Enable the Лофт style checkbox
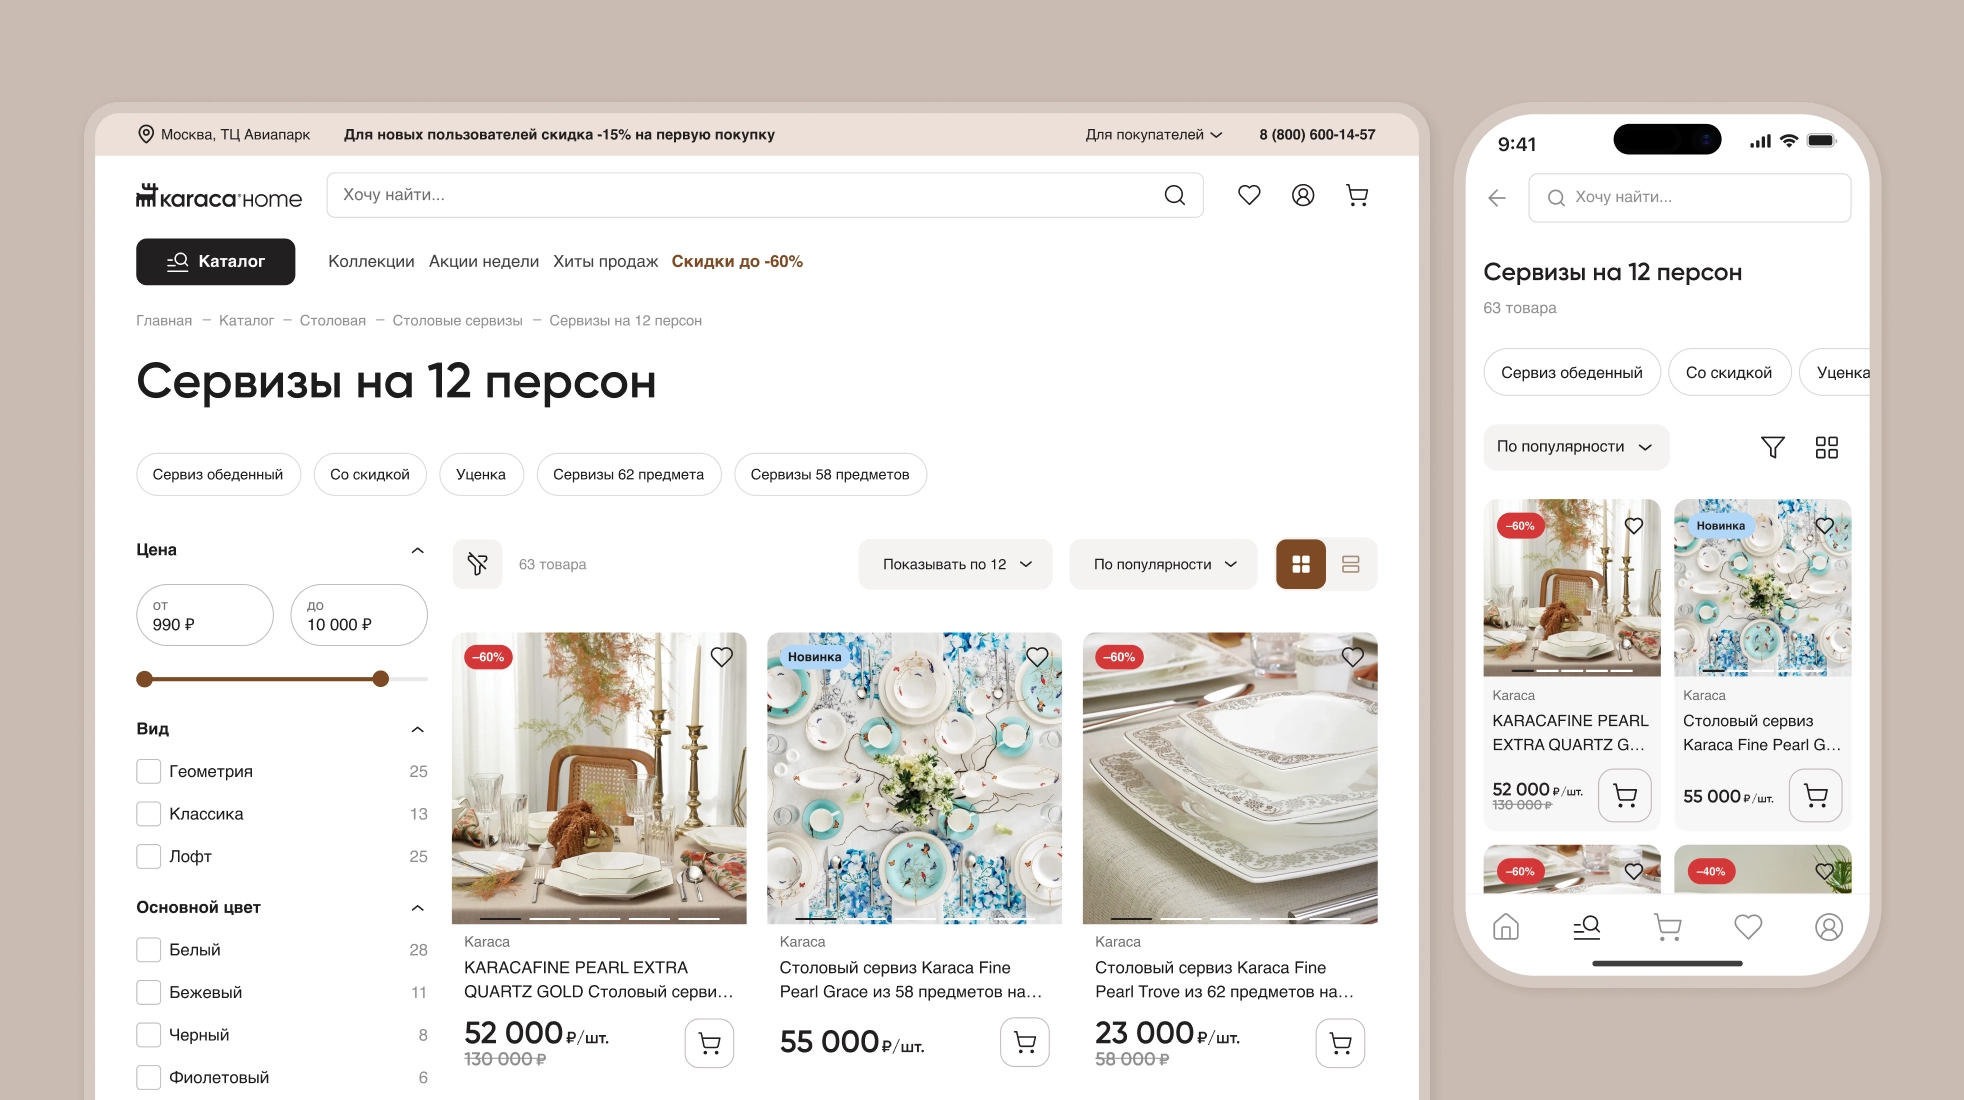Image resolution: width=1964 pixels, height=1100 pixels. click(148, 856)
